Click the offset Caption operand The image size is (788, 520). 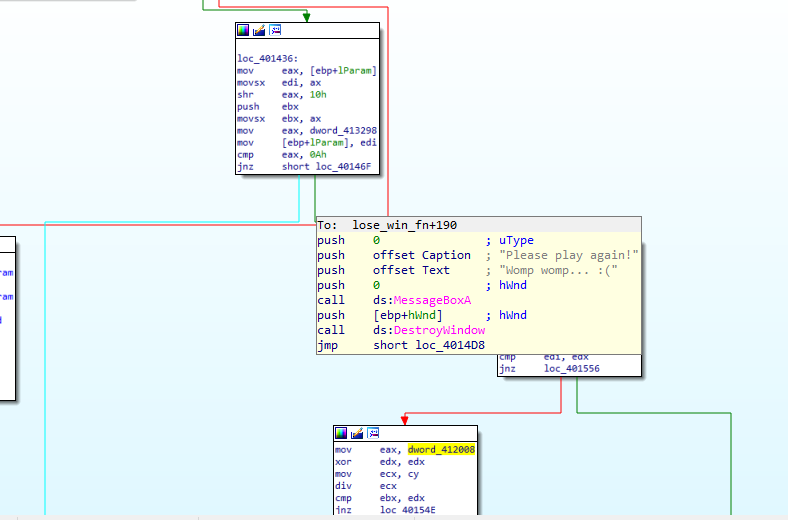pos(421,255)
